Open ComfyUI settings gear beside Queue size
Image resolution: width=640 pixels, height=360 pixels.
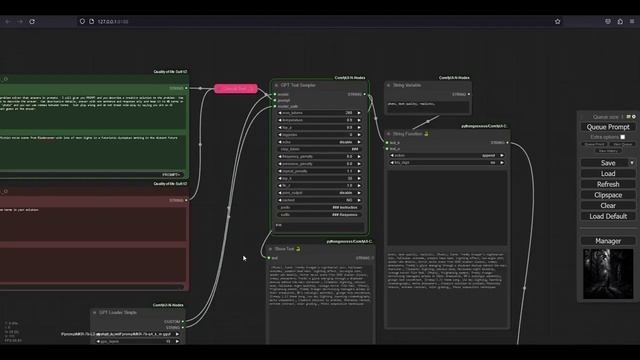[x=634, y=117]
